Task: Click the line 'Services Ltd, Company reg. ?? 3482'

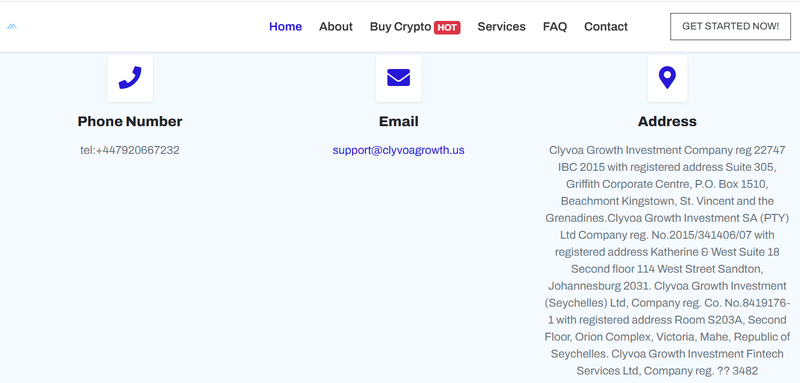Action: [x=667, y=371]
